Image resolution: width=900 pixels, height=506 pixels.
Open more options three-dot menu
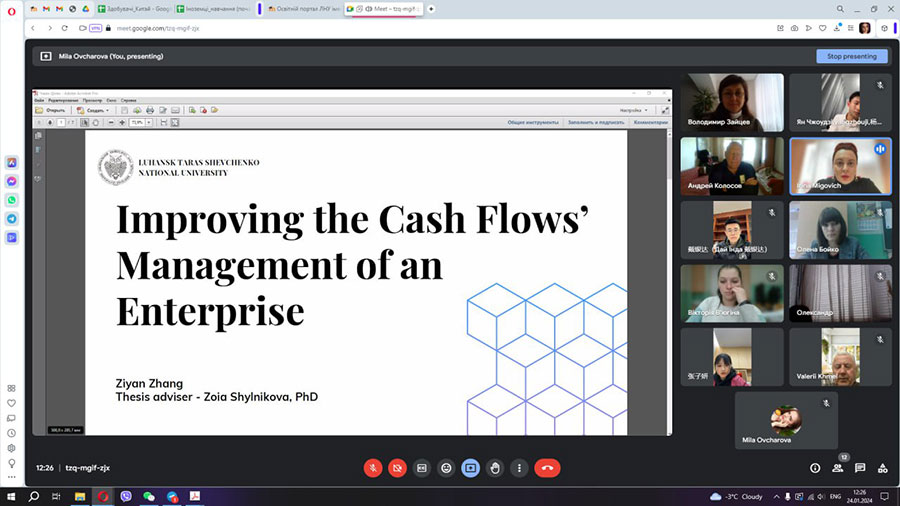click(x=518, y=467)
